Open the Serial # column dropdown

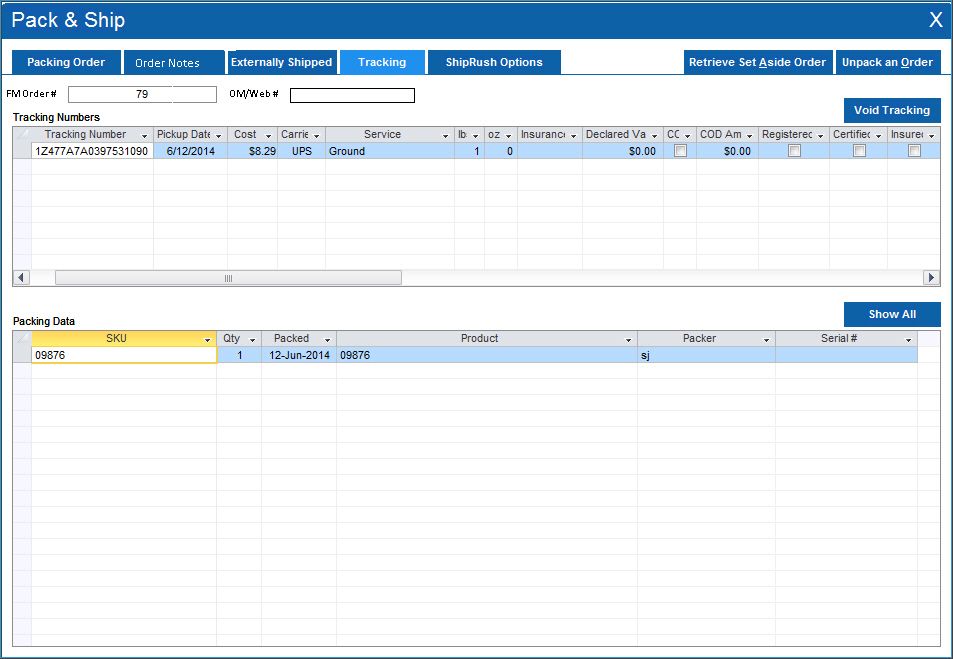pyautogui.click(x=908, y=340)
